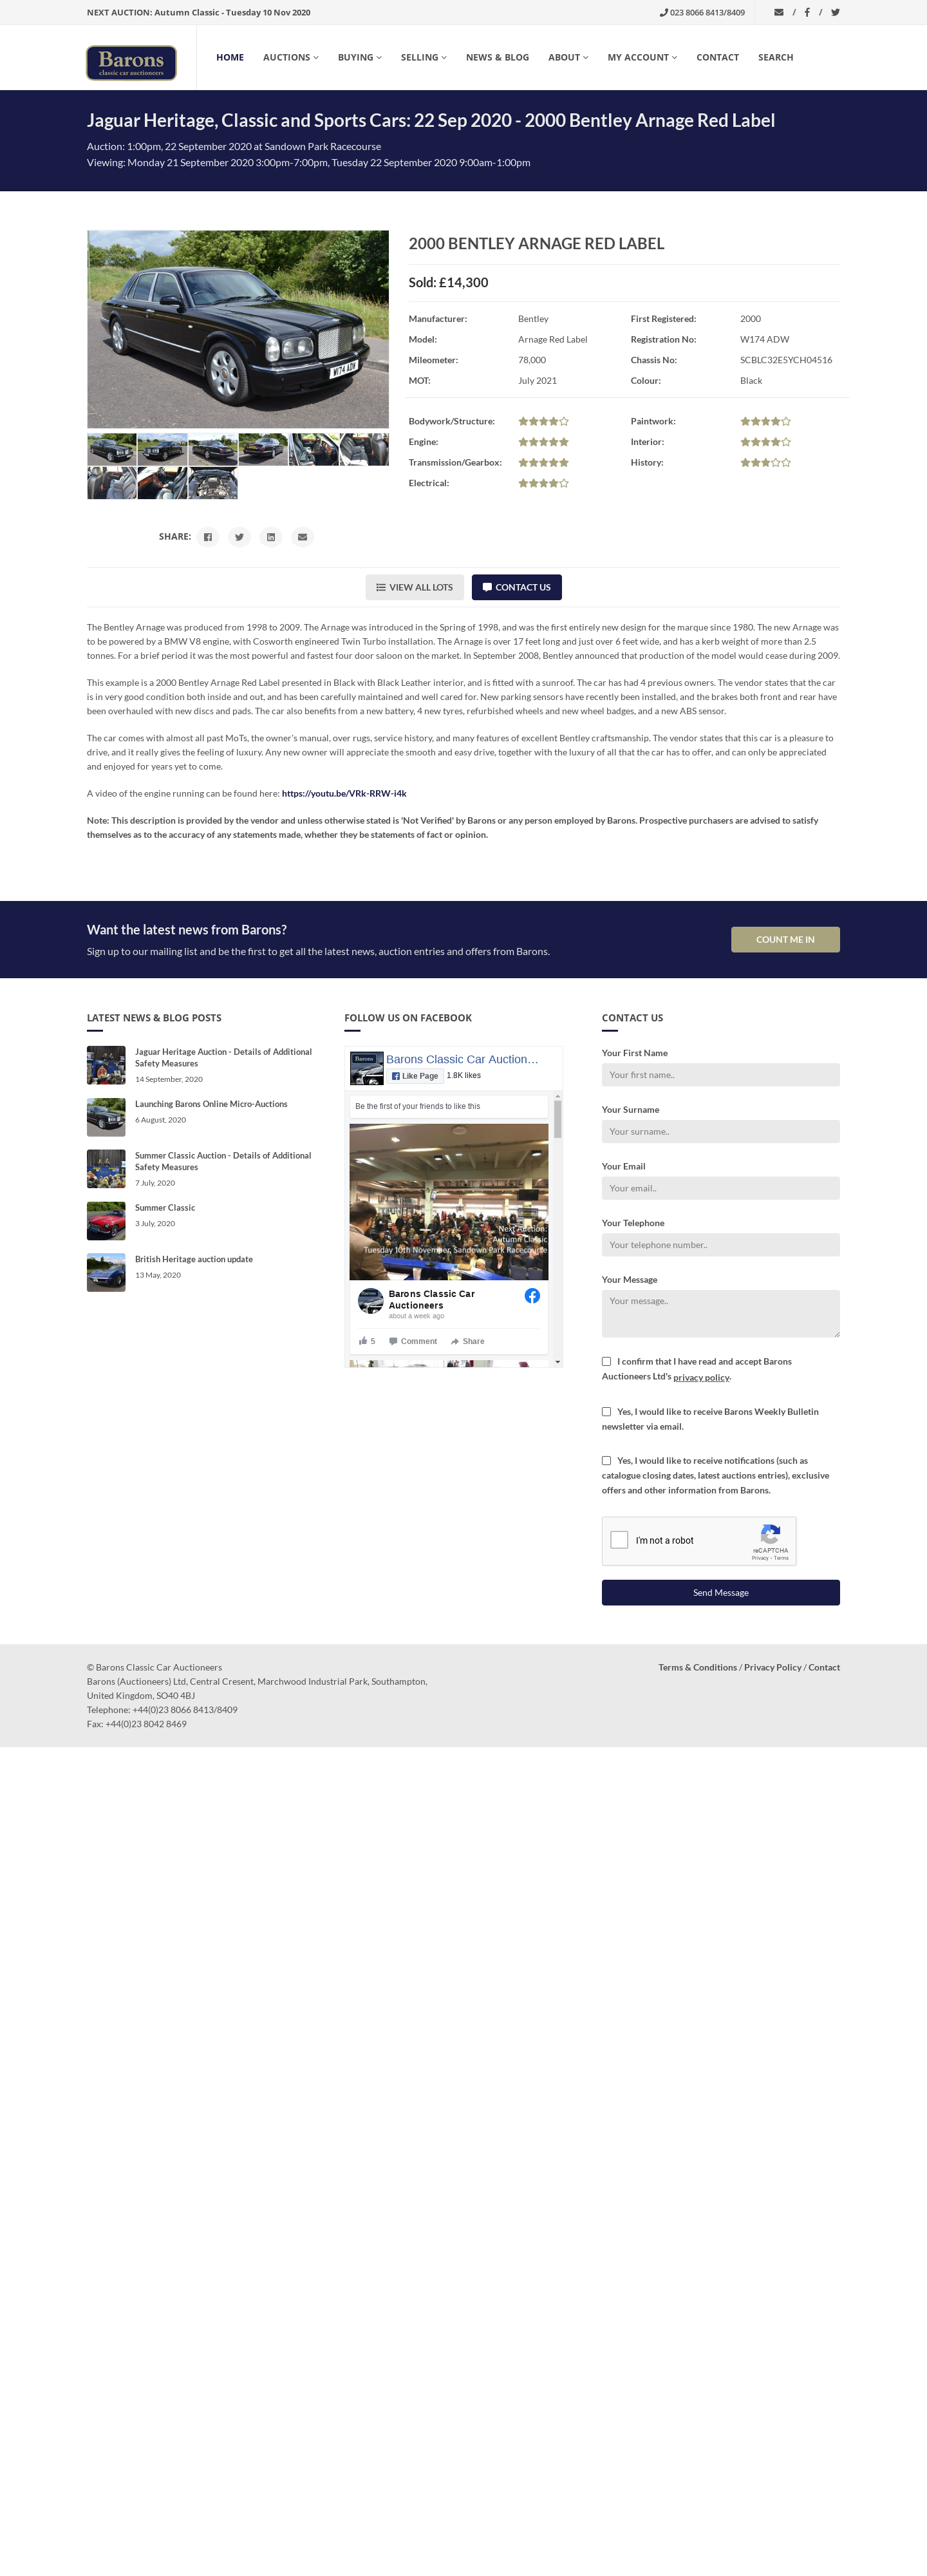Focus Your Email field
Screen dimensions: 927x2576
point(720,1188)
